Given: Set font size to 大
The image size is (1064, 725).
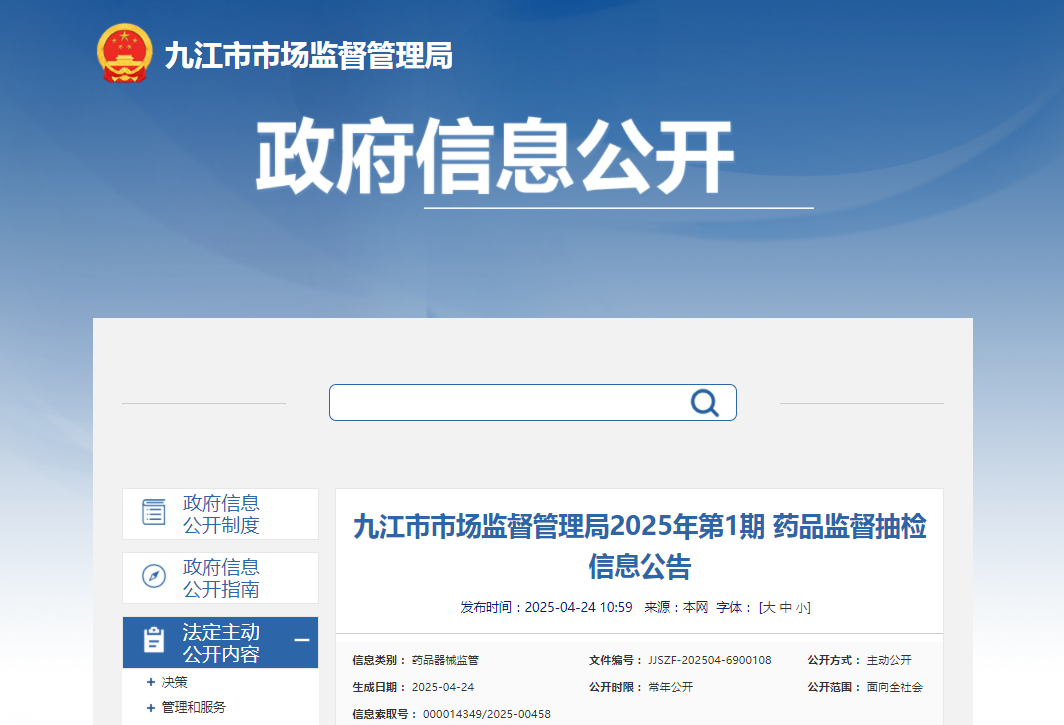Looking at the screenshot, I should (x=769, y=608).
